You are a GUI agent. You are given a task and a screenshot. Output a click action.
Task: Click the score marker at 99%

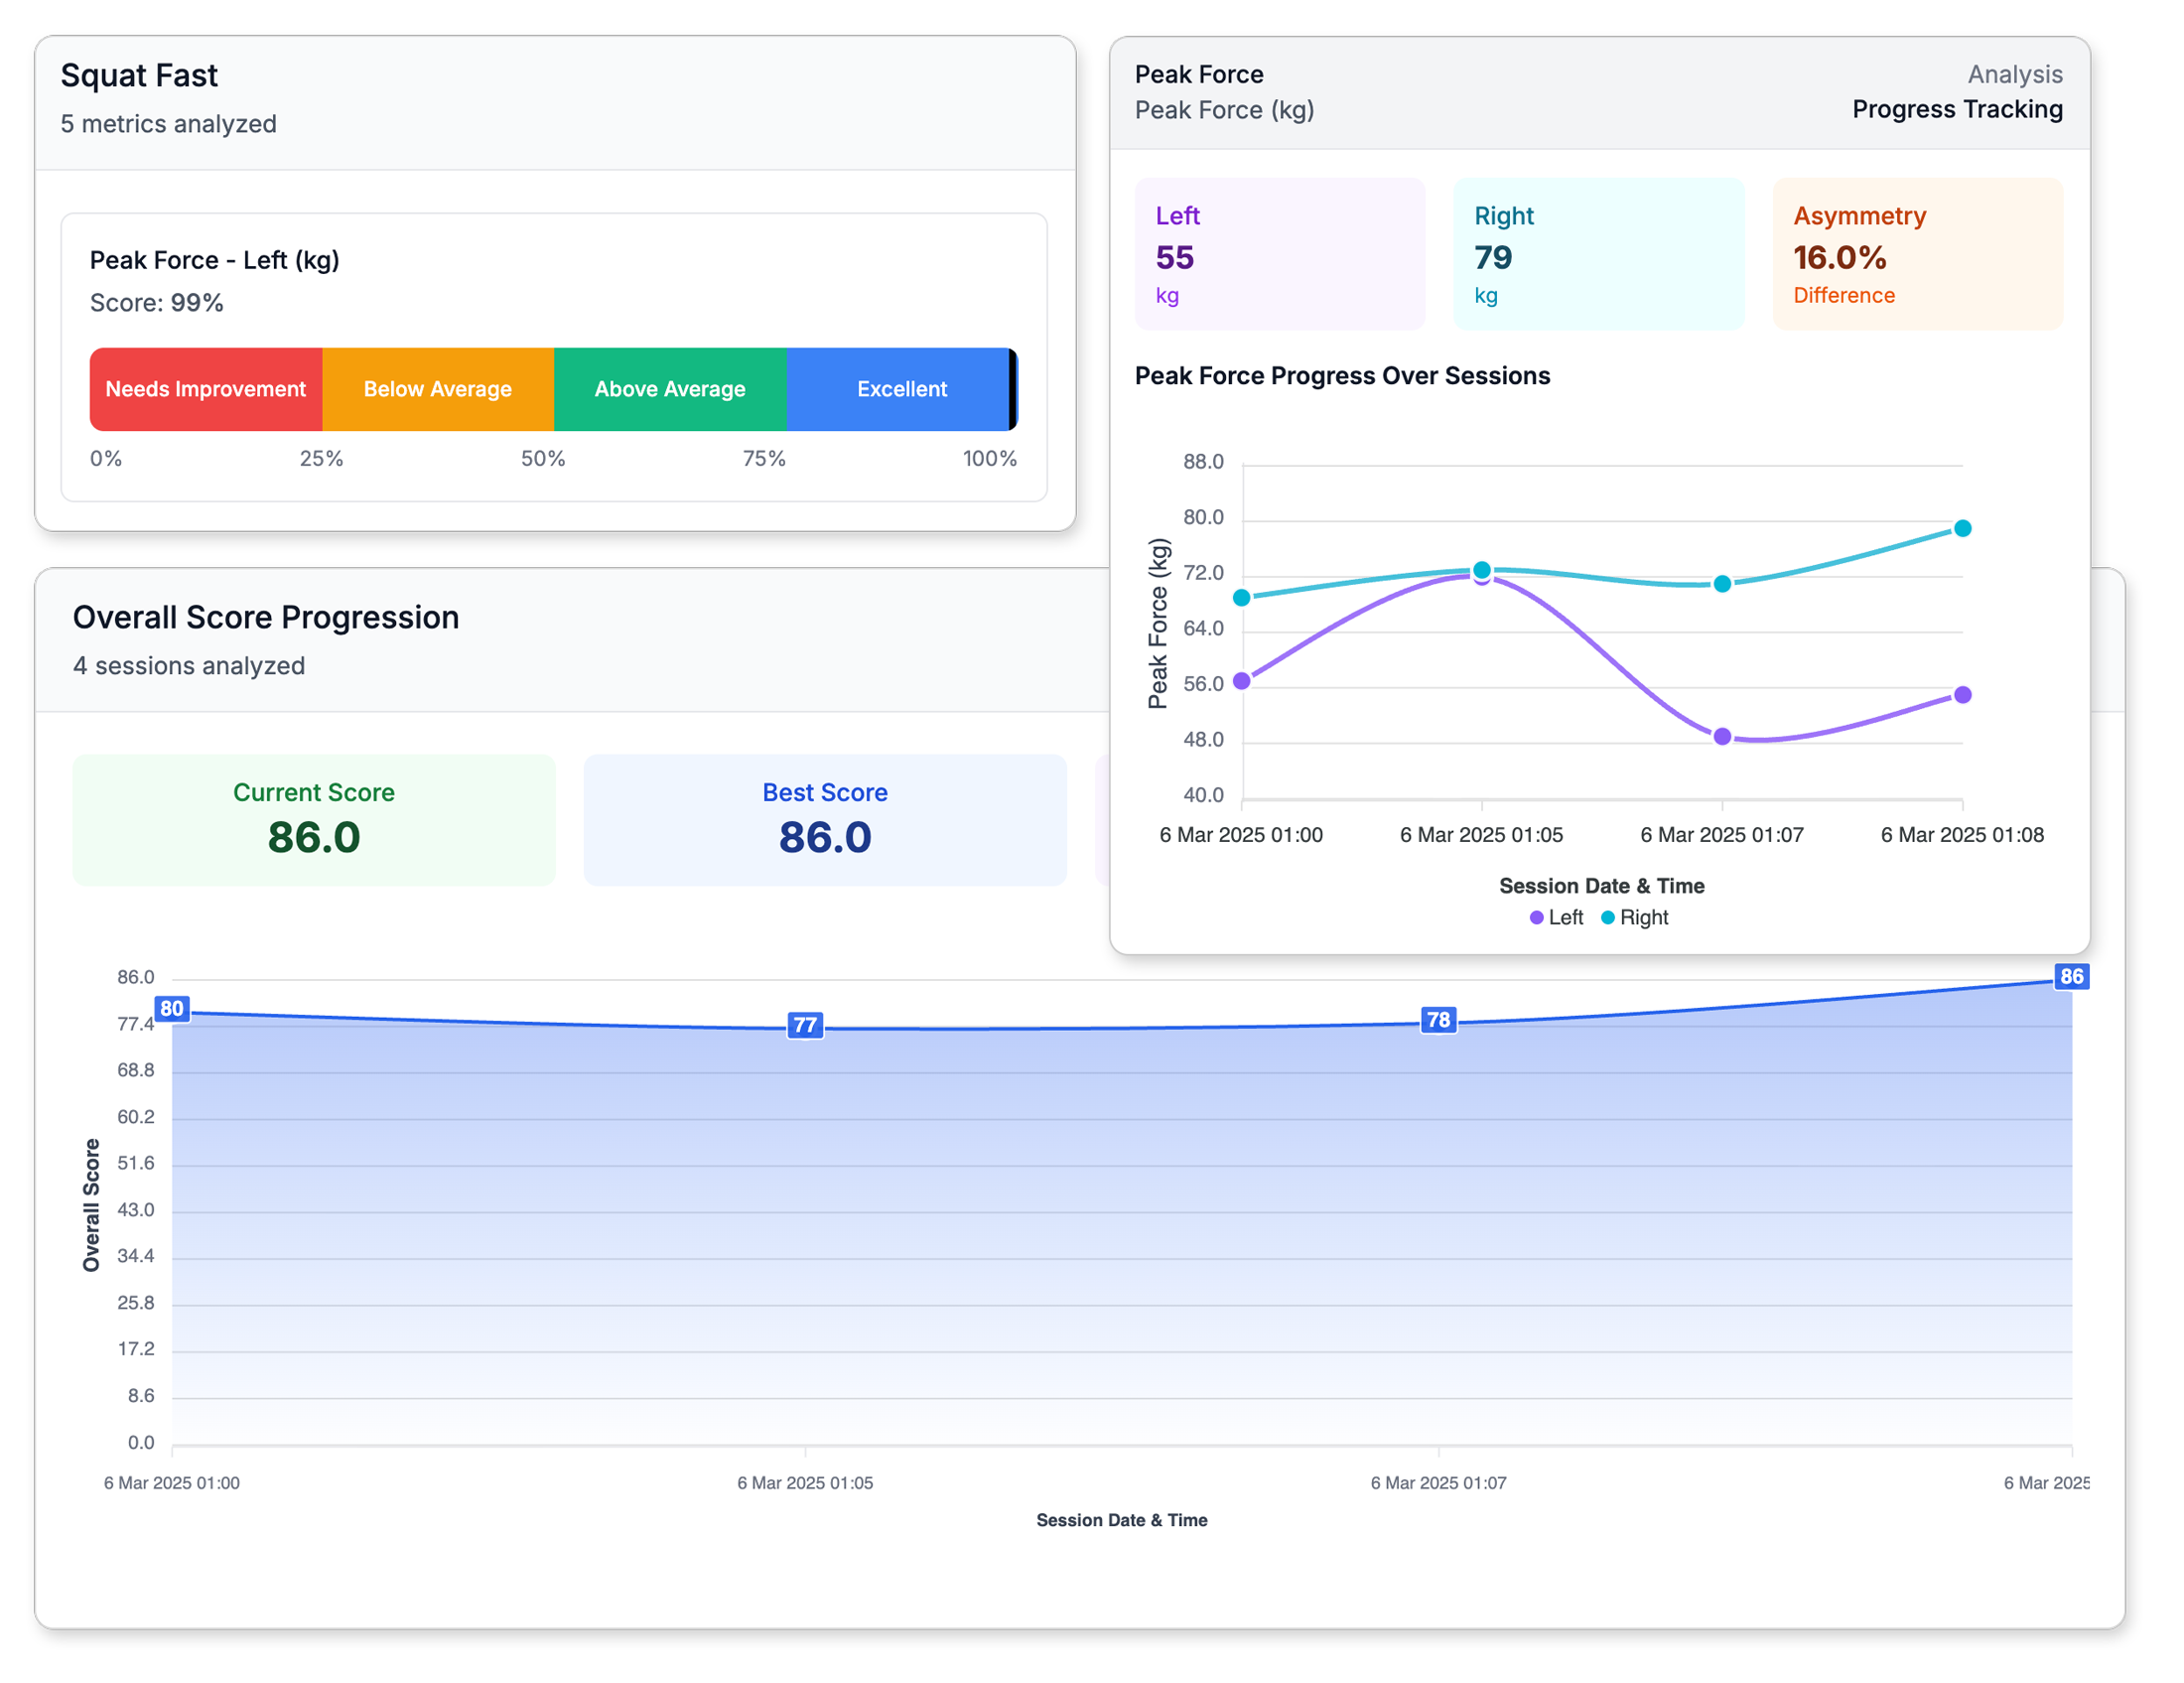(x=1012, y=389)
